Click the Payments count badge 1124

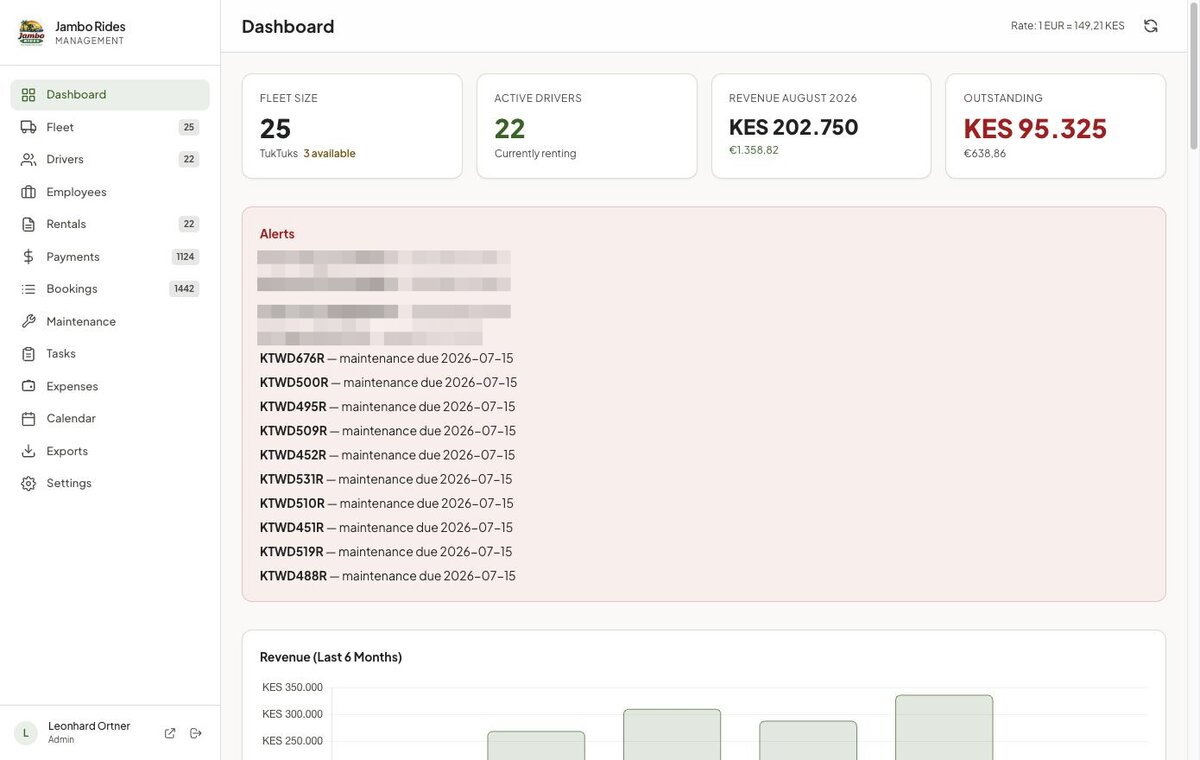pyautogui.click(x=185, y=257)
